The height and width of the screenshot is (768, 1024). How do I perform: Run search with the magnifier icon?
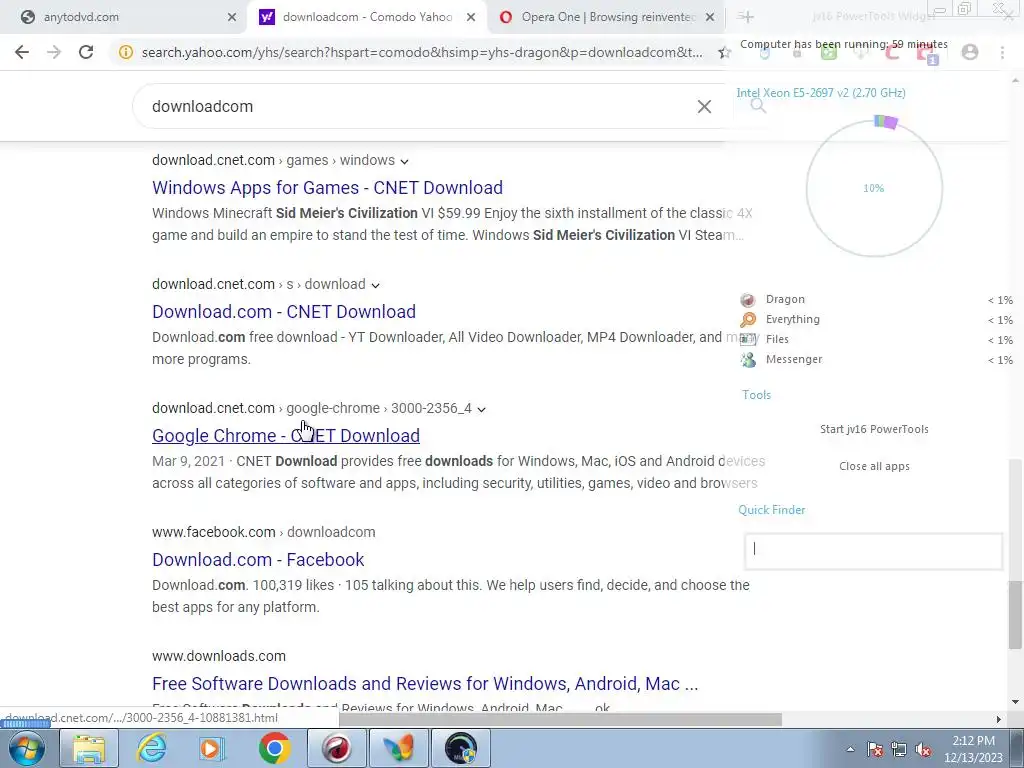tap(758, 106)
